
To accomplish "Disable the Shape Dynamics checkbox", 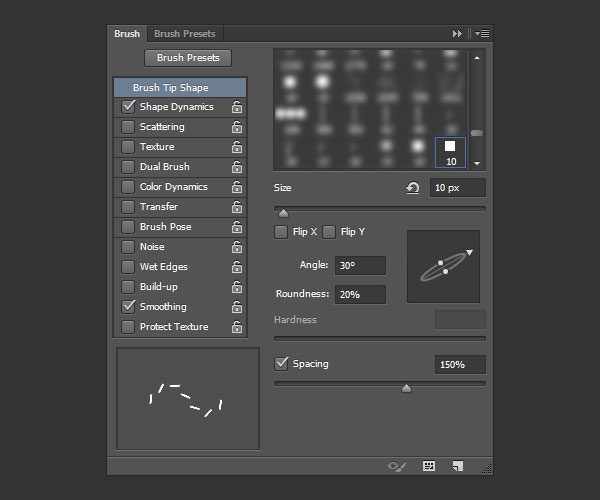I will (128, 107).
